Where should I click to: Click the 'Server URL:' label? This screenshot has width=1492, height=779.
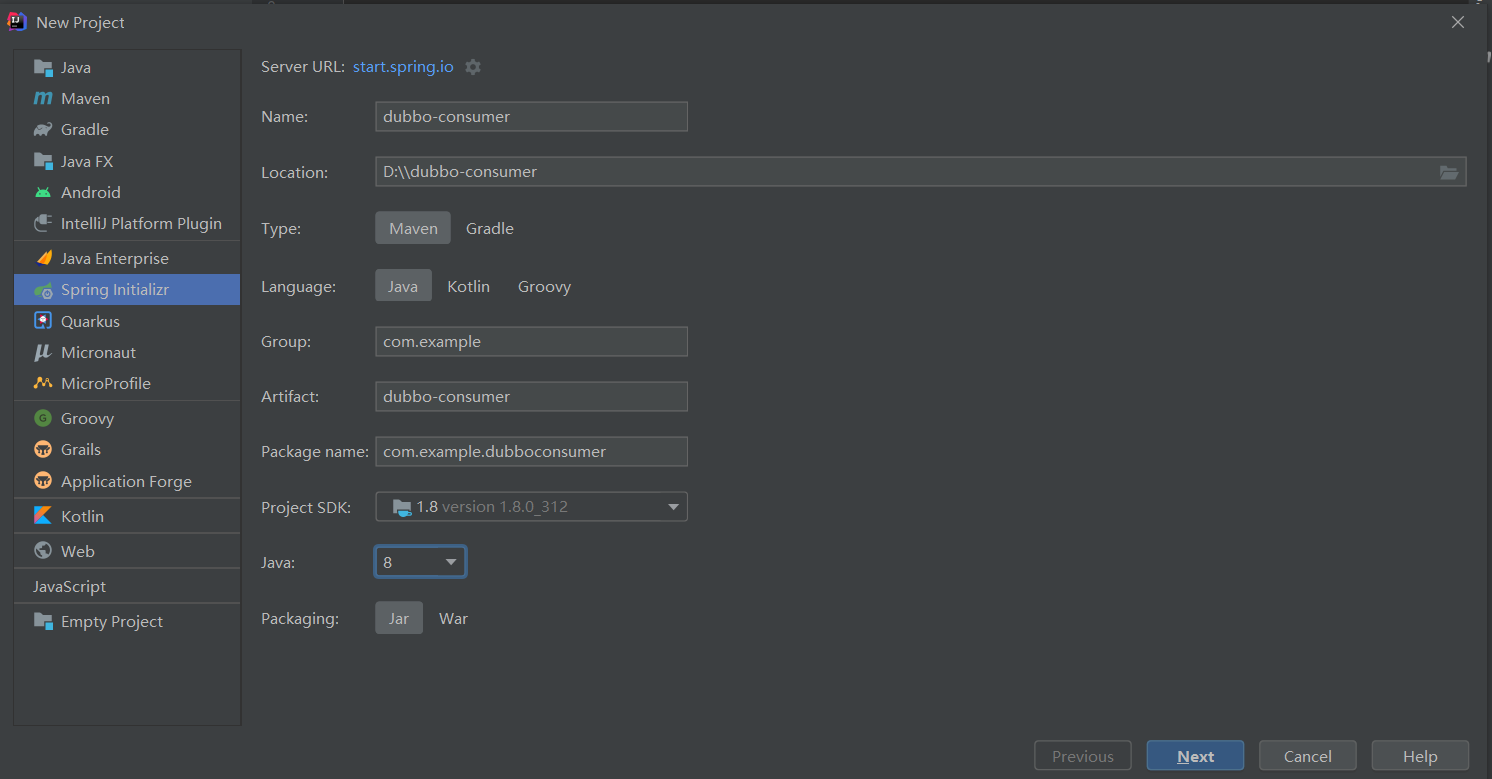tap(303, 67)
